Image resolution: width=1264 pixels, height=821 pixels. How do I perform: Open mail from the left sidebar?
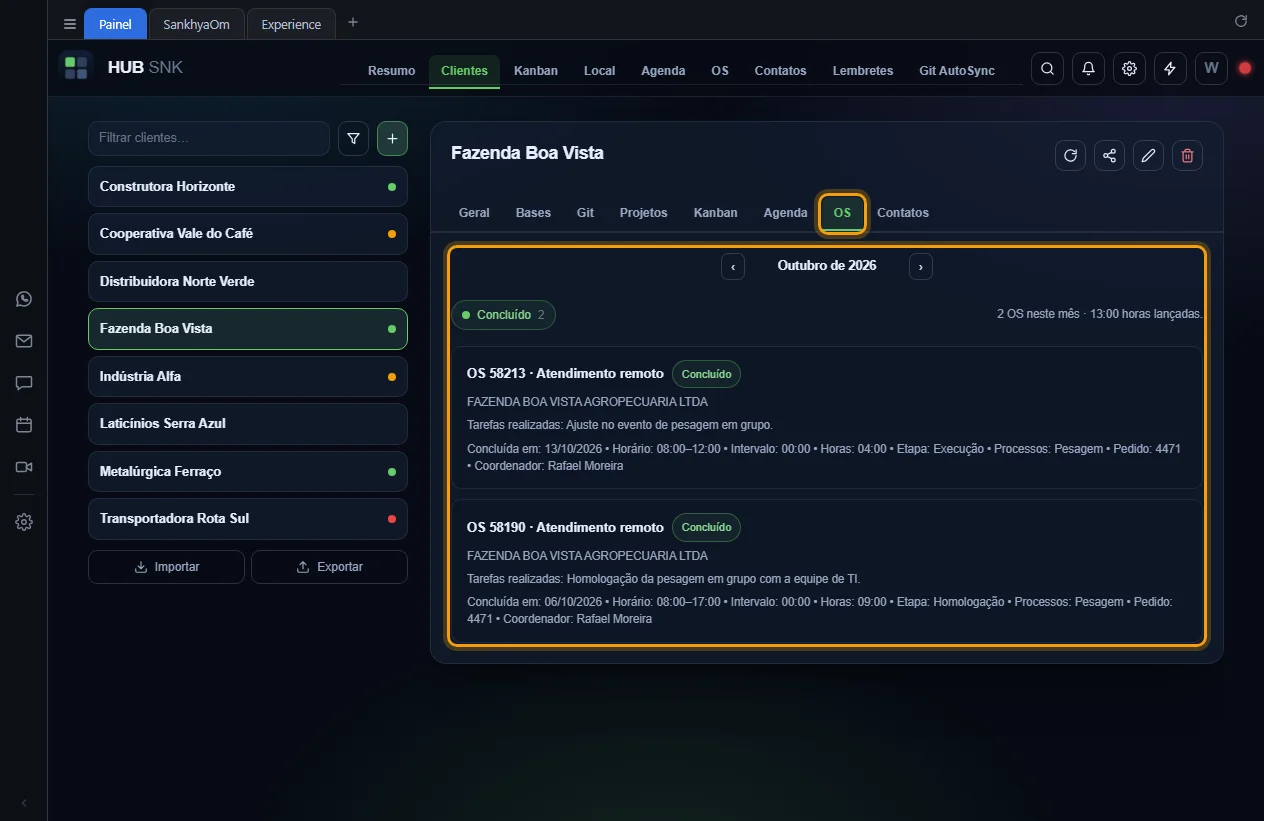pyautogui.click(x=24, y=341)
